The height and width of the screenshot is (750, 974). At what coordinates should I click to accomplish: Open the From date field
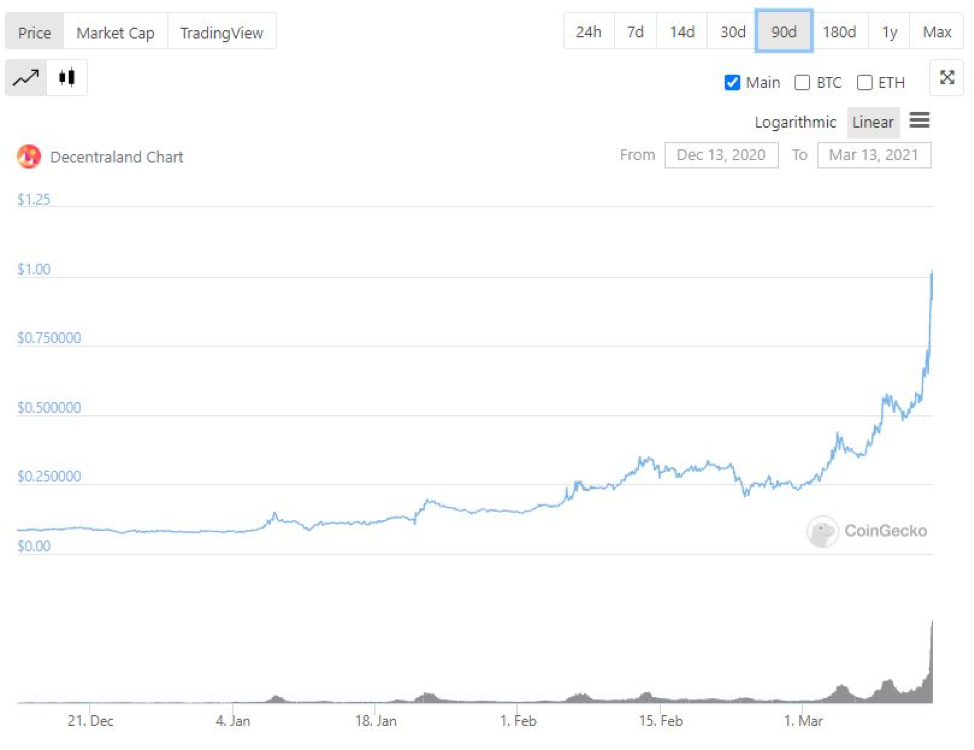[721, 155]
